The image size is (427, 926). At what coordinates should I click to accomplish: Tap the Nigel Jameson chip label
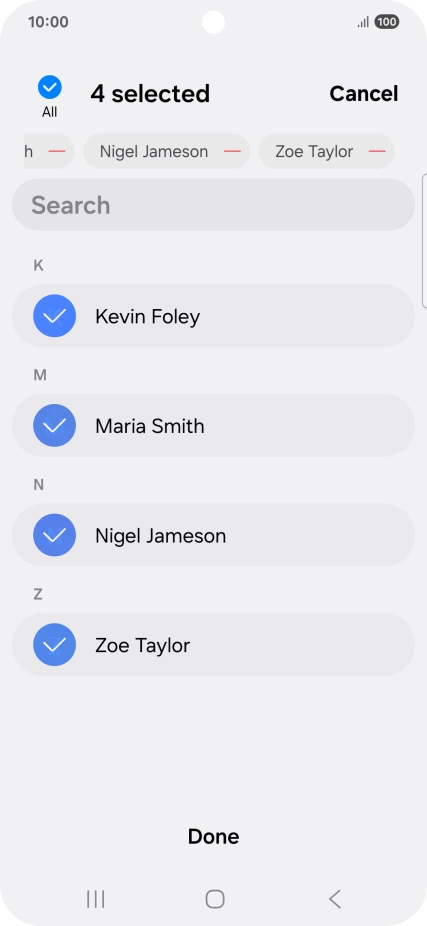pos(154,152)
